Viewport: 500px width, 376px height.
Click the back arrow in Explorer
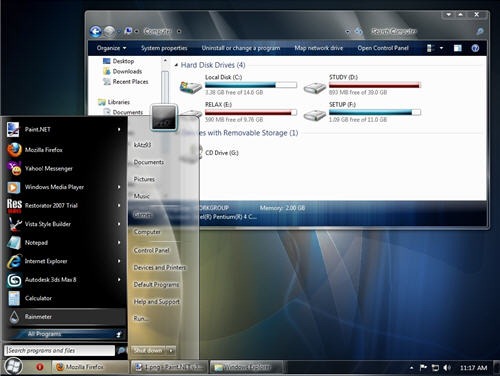96,31
